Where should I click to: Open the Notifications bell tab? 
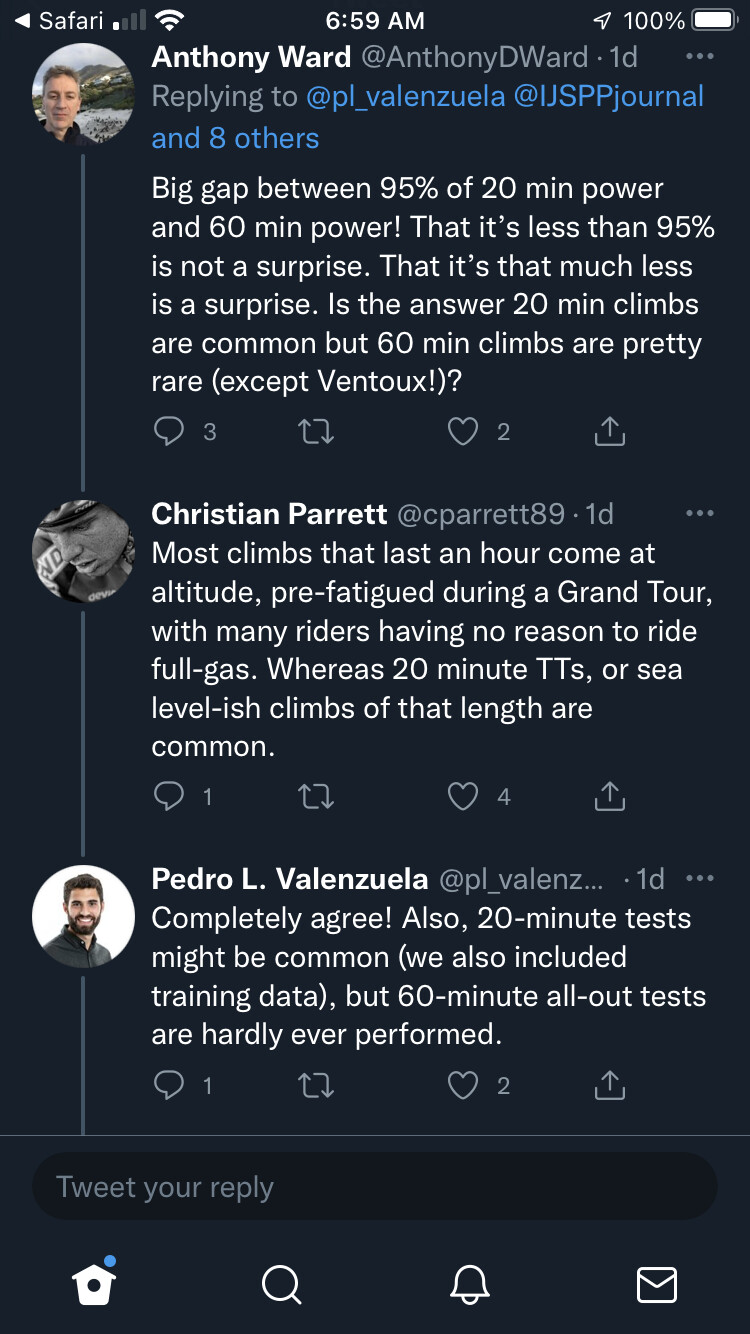[x=469, y=1284]
